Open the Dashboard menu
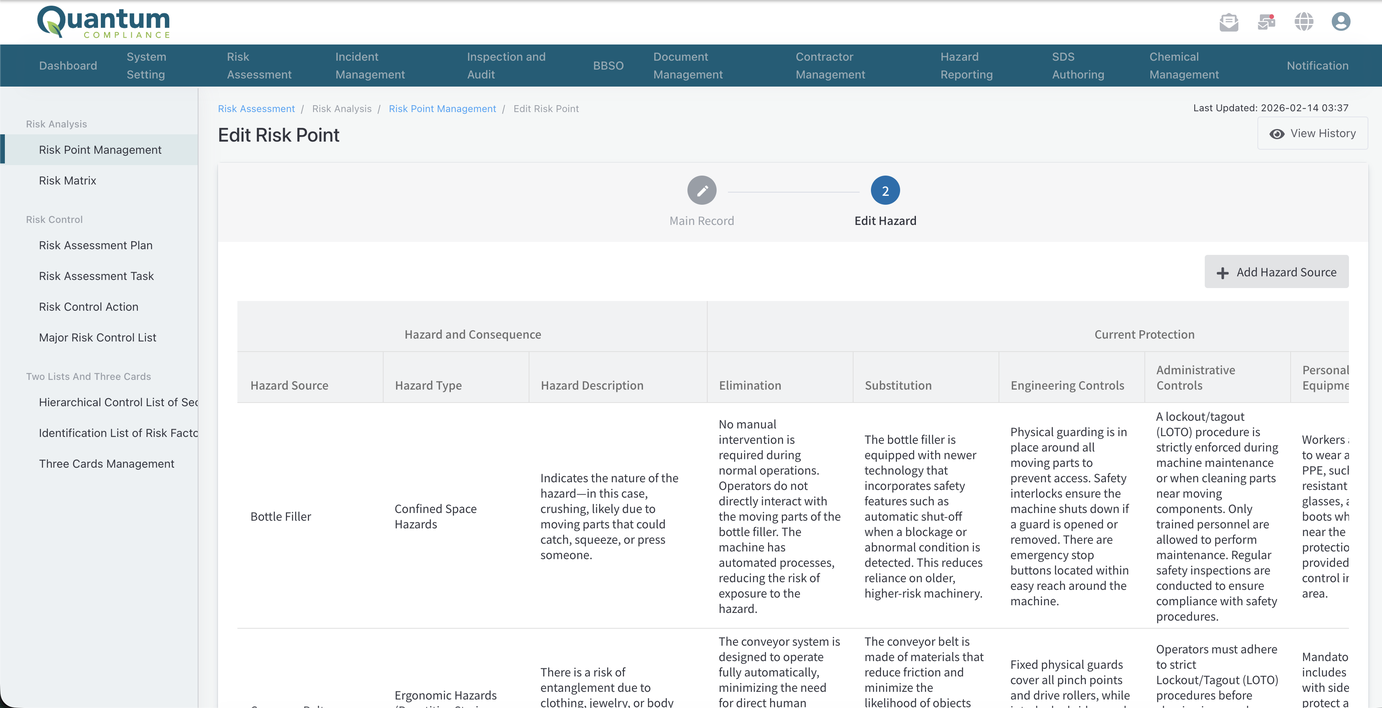 [68, 66]
